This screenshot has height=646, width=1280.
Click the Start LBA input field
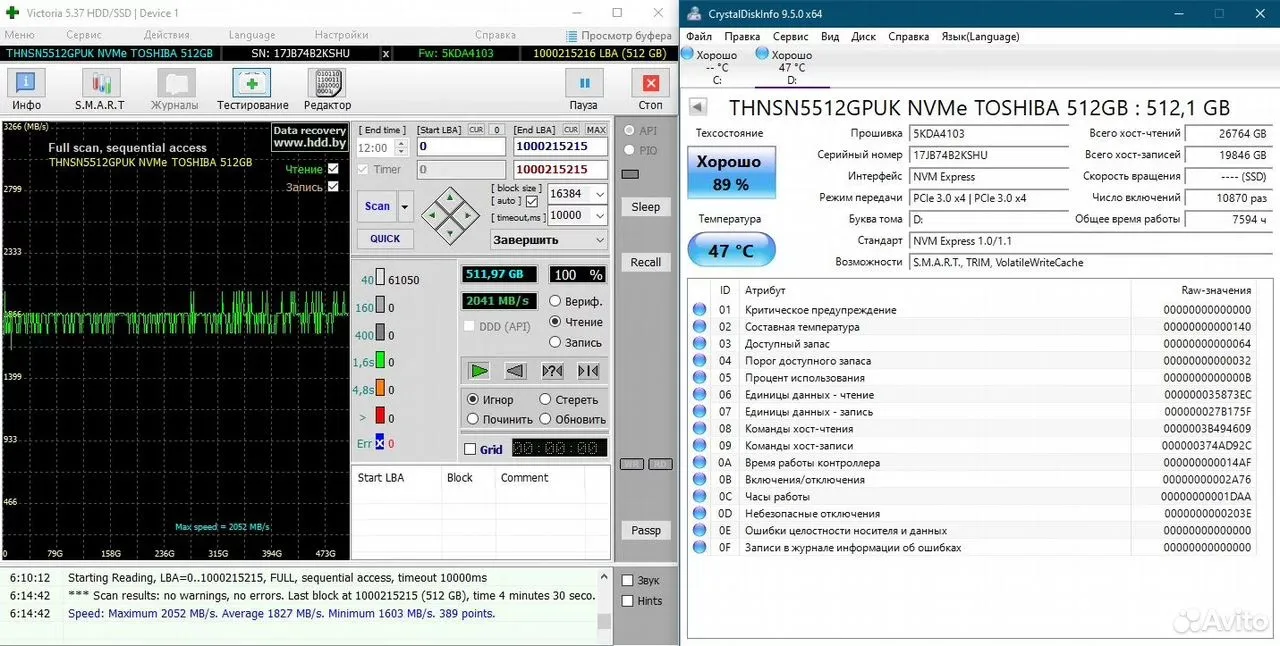point(461,147)
